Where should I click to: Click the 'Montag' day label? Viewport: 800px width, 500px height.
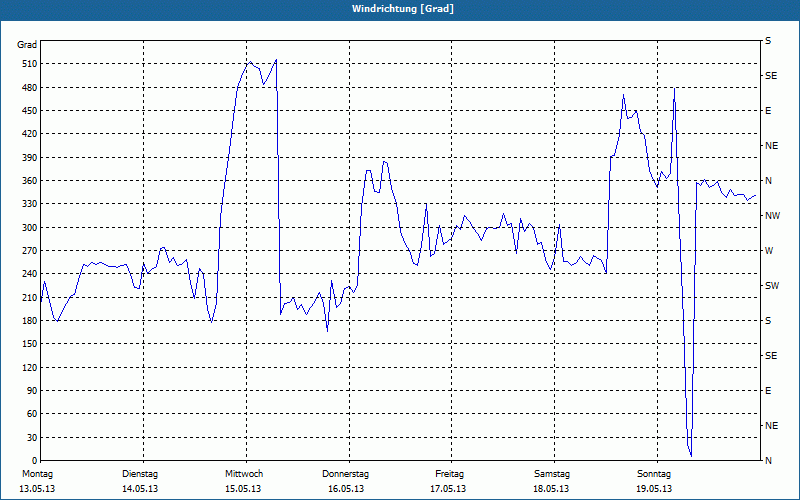pyautogui.click(x=37, y=474)
